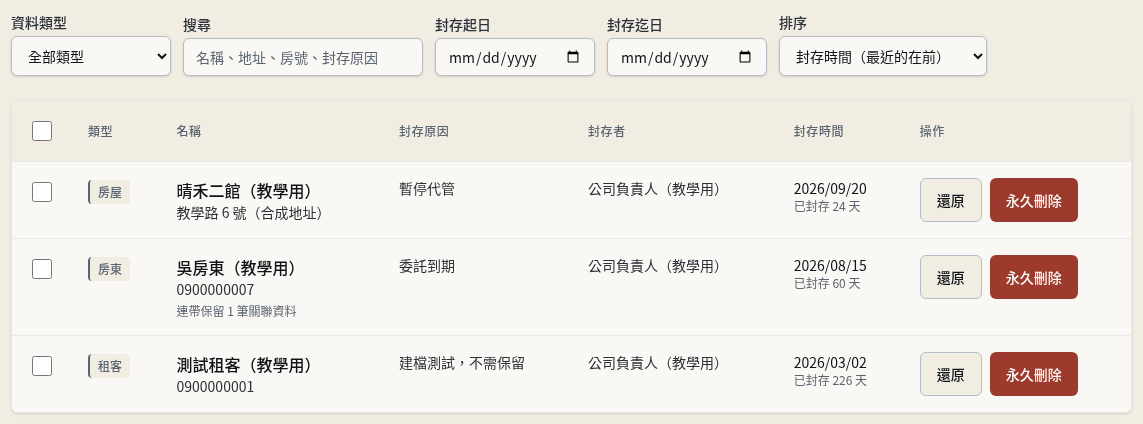
Task: Click archive date 2026/08/15
Action: 830,266
